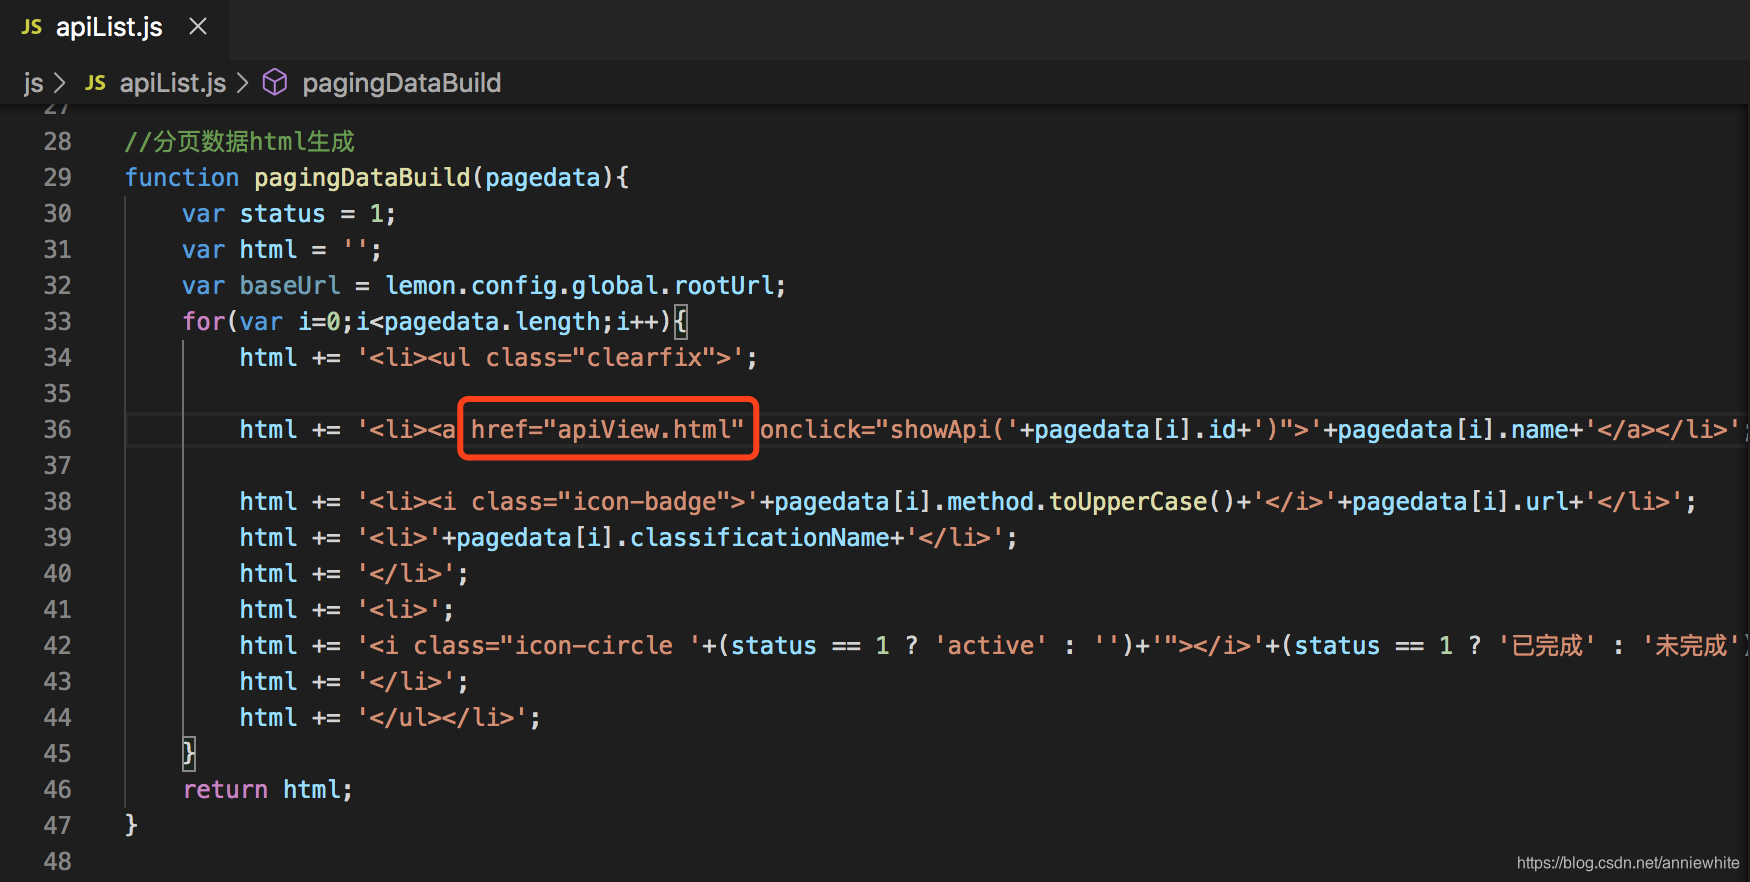
Task: Click the '已完成' string on line 42
Action: (1547, 645)
